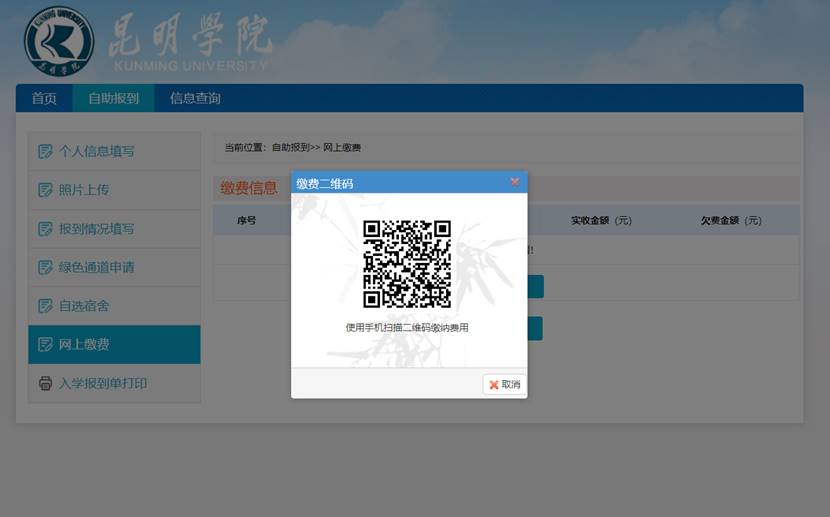The width and height of the screenshot is (830, 517).
Task: Go to the 首页 tab
Action: coord(44,98)
